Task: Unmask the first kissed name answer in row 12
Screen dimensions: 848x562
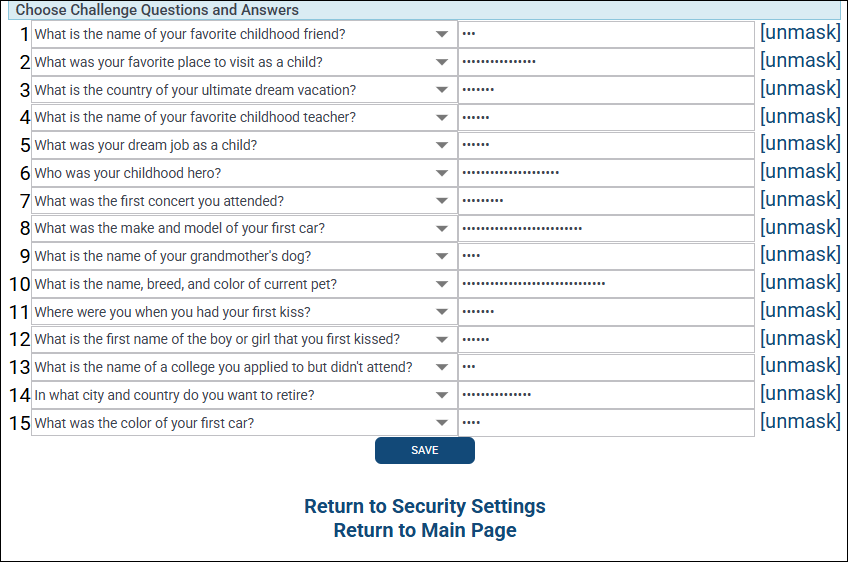Action: (800, 339)
